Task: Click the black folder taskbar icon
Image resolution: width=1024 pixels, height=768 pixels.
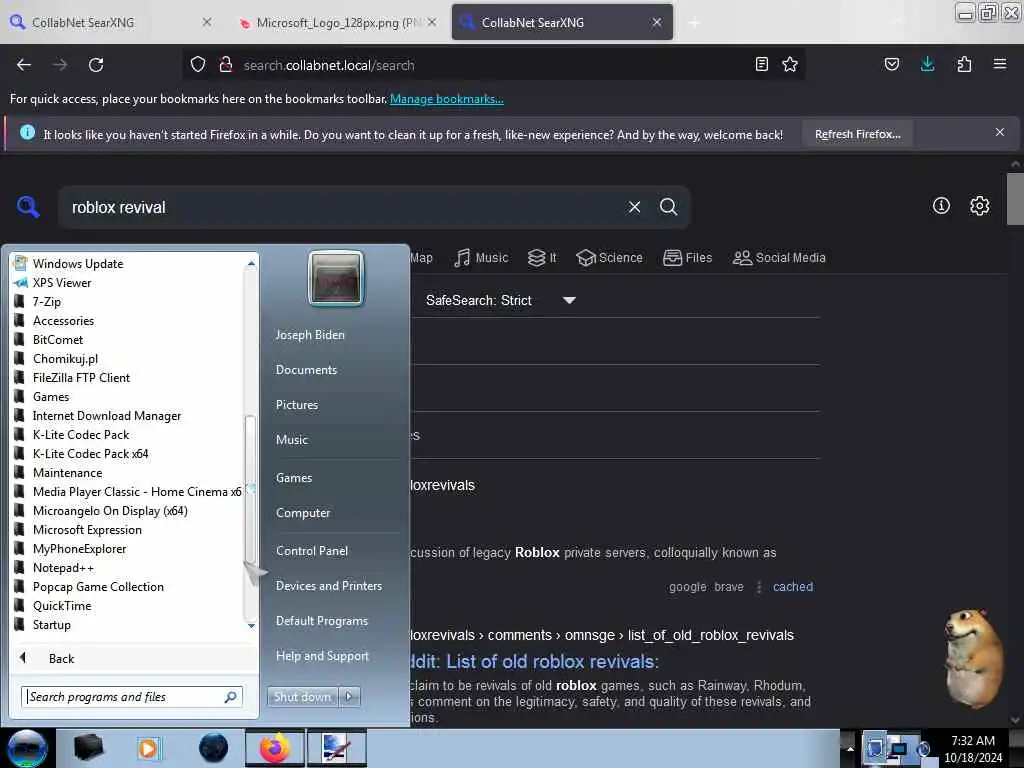Action: [88, 748]
